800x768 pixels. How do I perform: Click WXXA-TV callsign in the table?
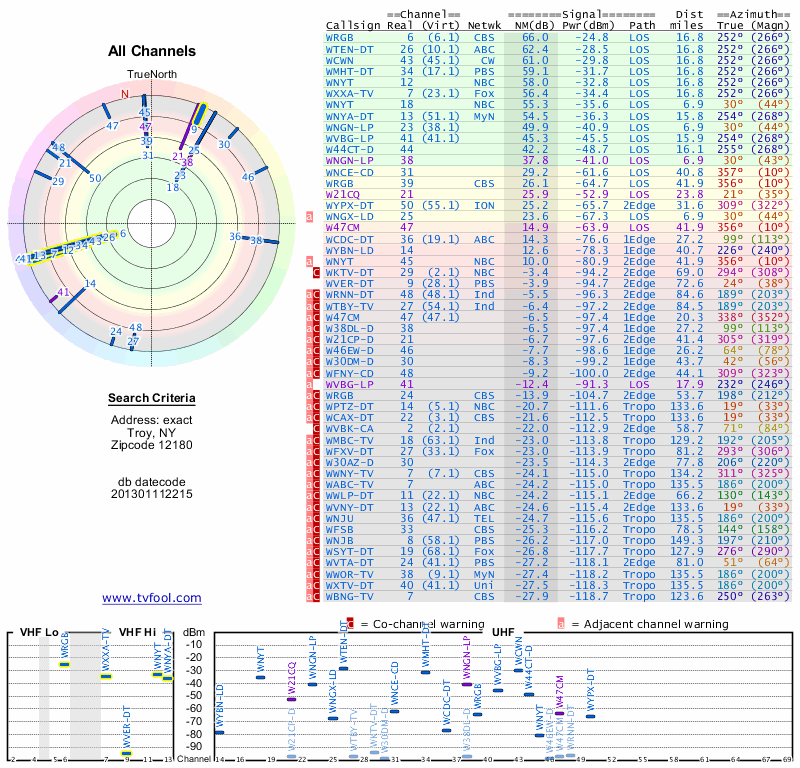pyautogui.click(x=349, y=93)
